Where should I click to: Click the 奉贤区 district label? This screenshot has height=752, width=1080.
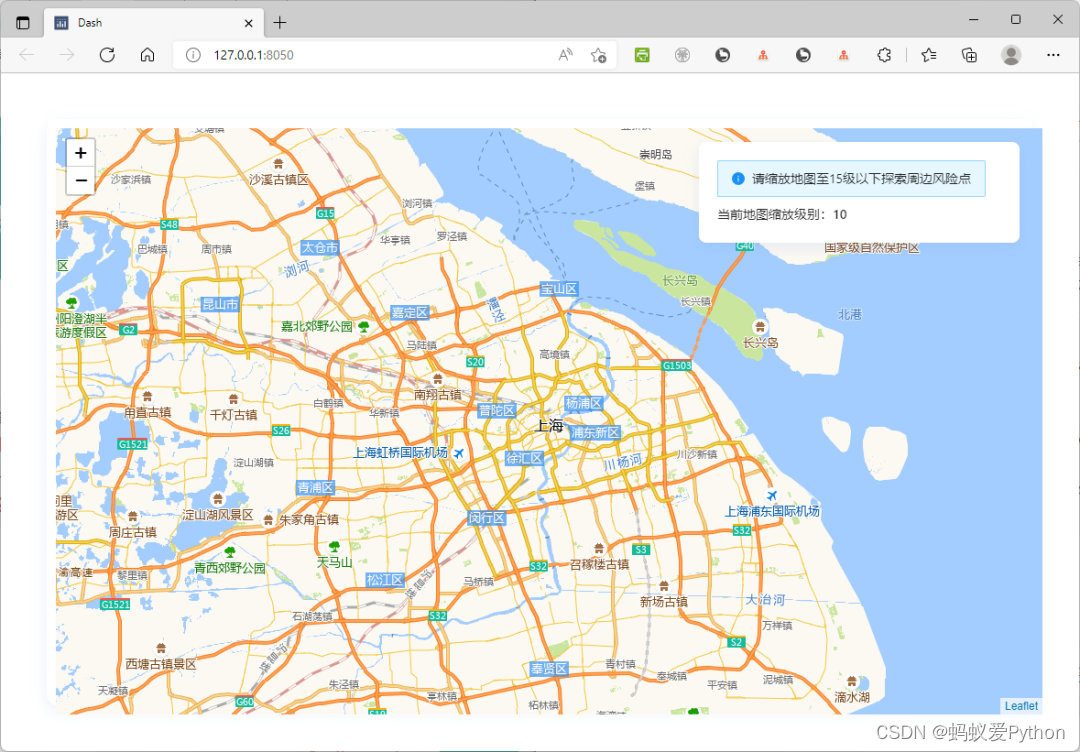tap(549, 669)
